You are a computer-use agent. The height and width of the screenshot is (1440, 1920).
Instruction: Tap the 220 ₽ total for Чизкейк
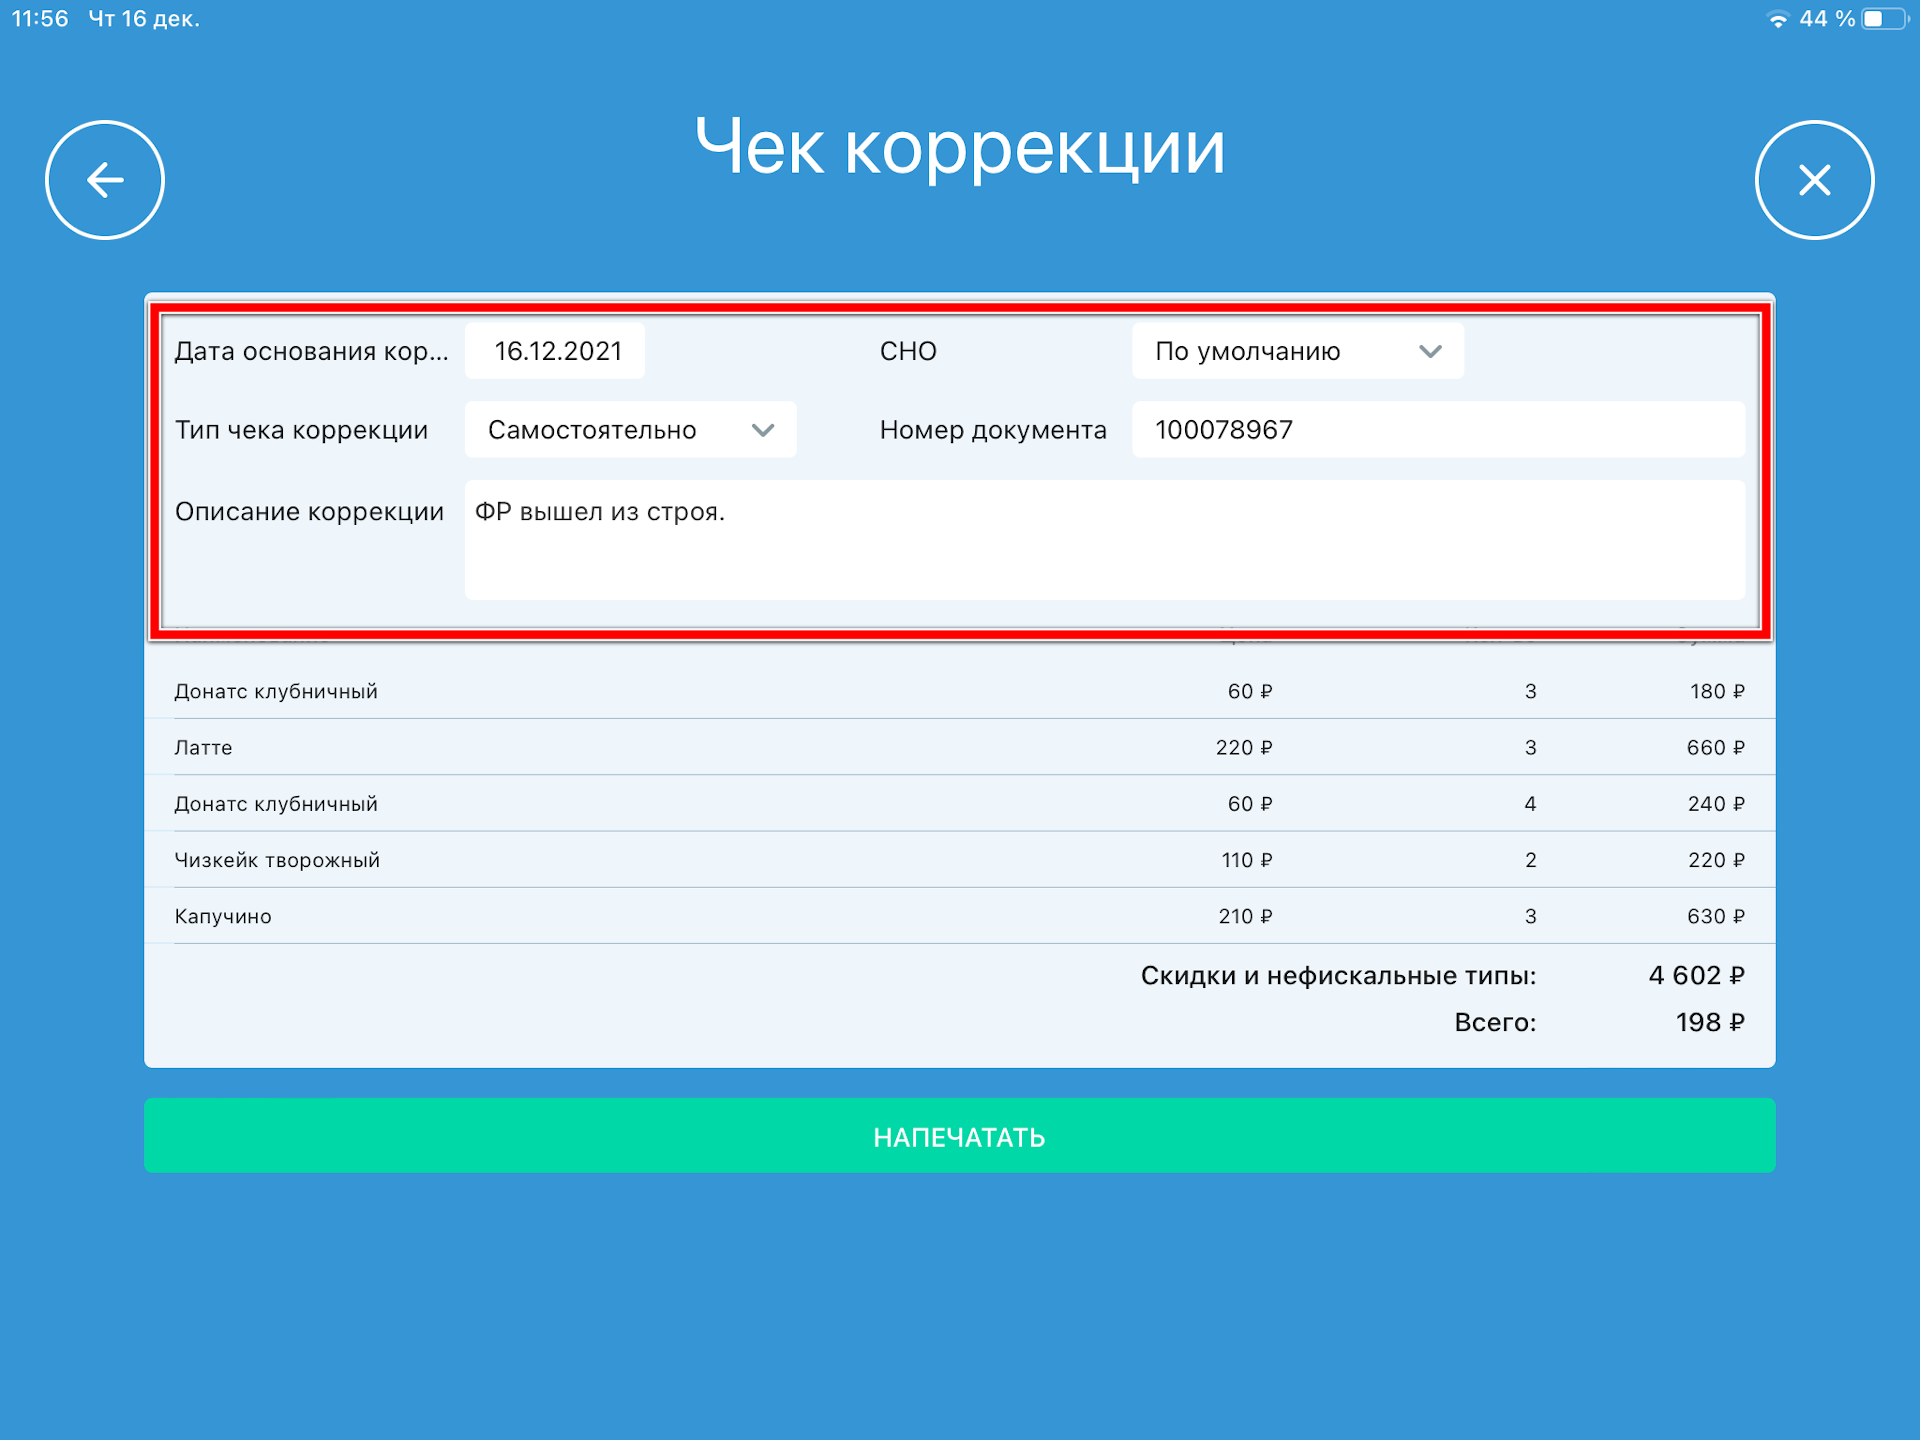click(1715, 860)
